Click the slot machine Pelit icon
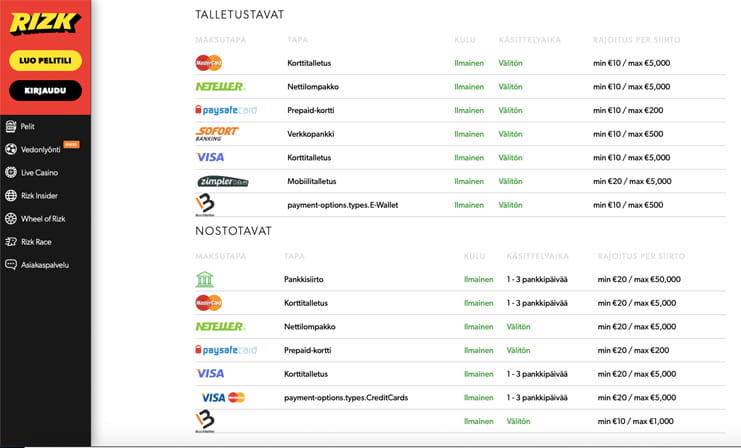This screenshot has width=741, height=448. coord(11,126)
